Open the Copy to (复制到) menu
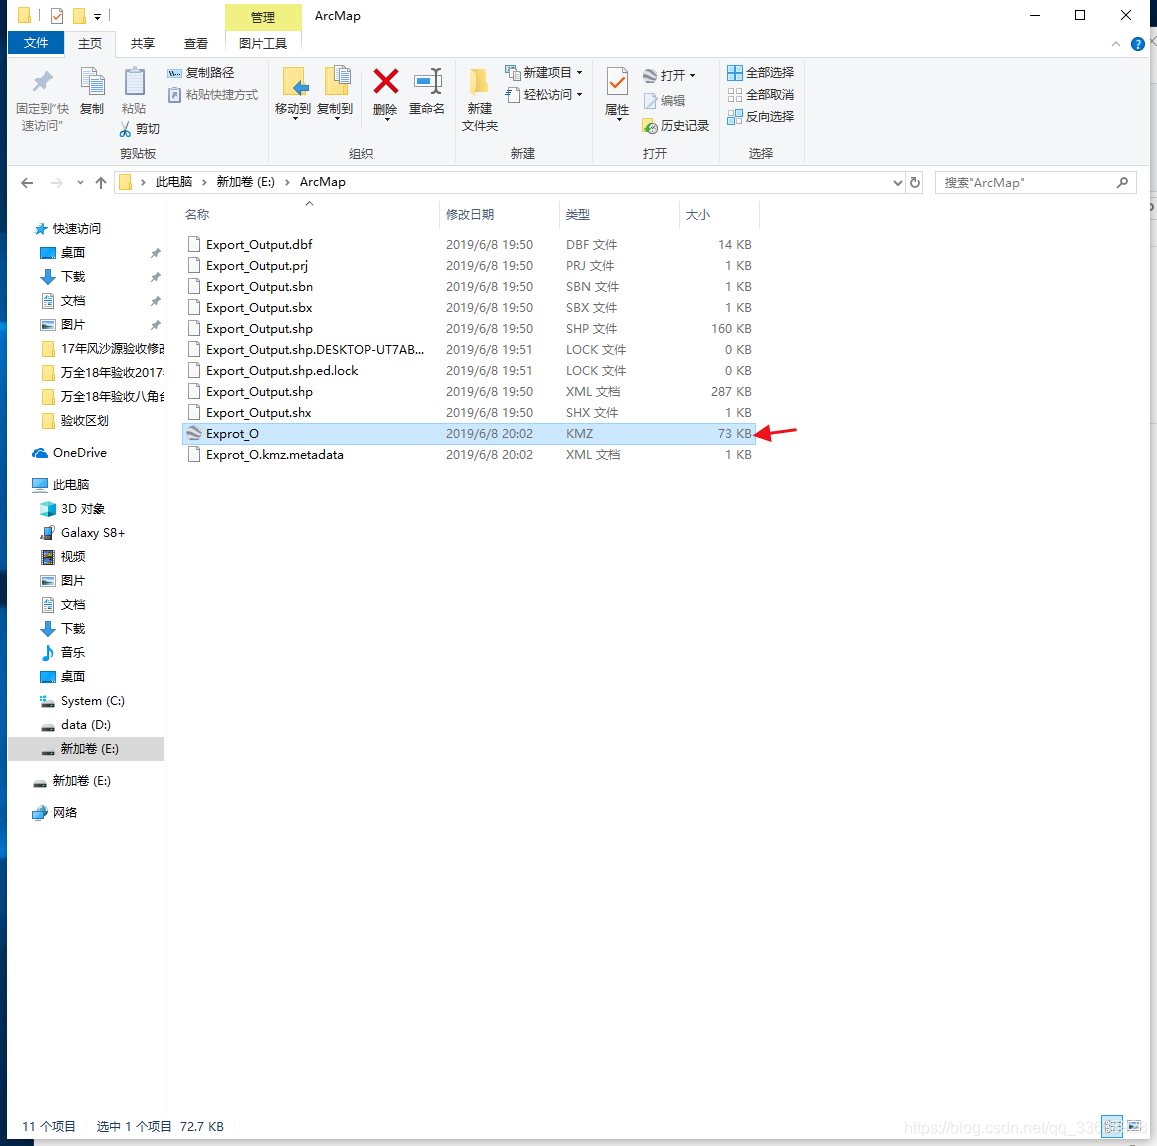 (336, 92)
